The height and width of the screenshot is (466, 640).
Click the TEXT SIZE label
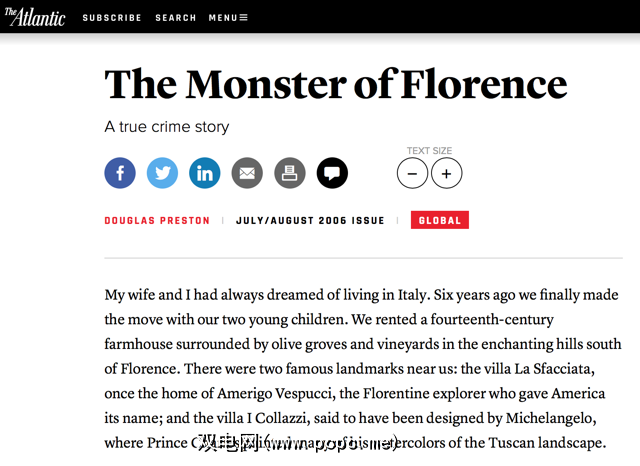point(429,151)
